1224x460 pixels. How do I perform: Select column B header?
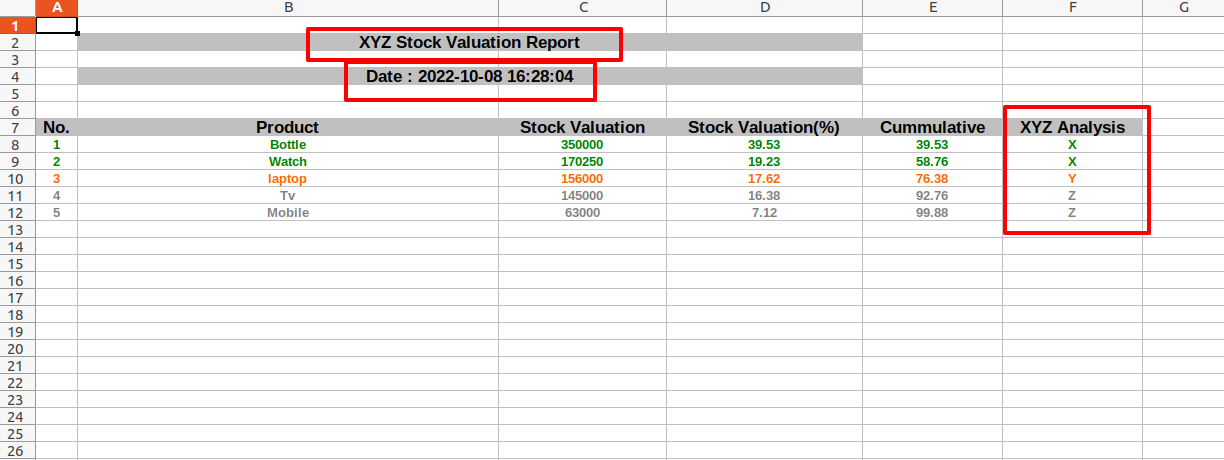click(288, 8)
